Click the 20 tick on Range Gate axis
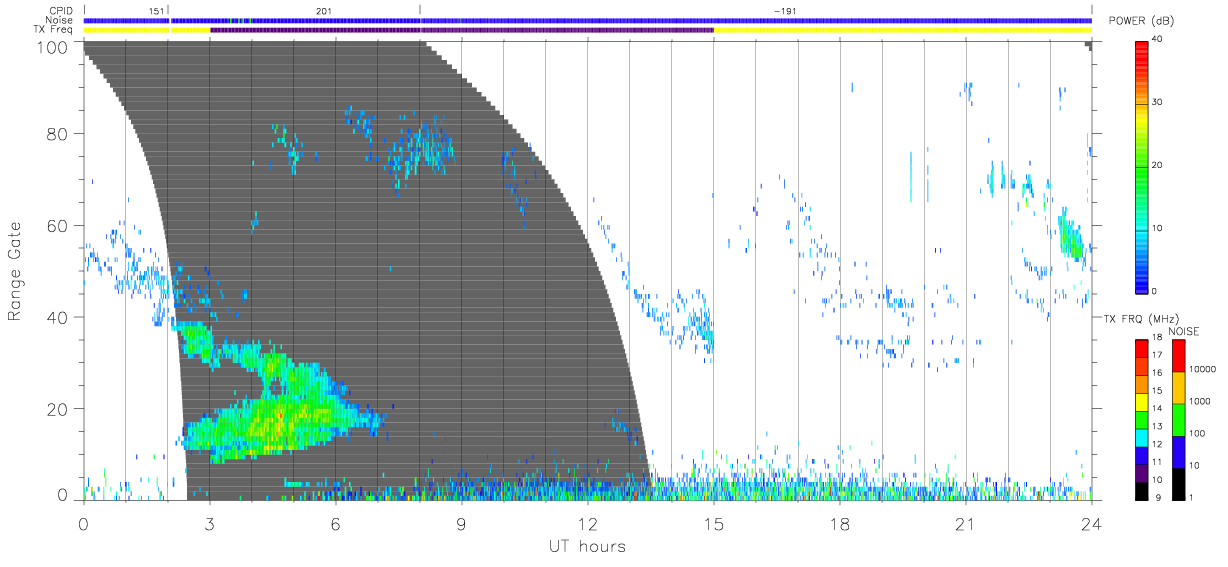Viewport: 1228px width, 567px height. 56,409
